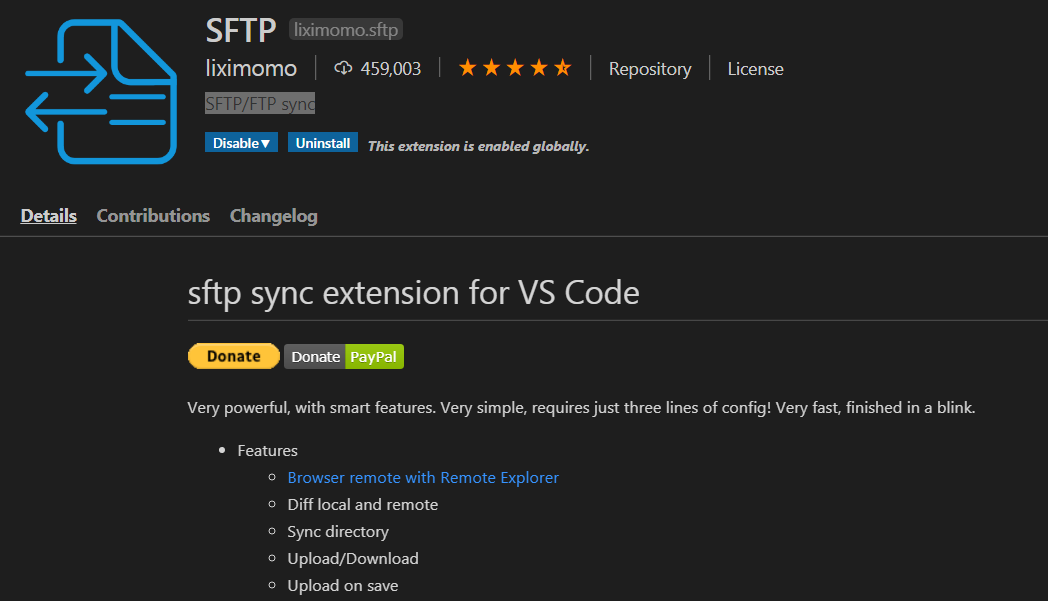The image size is (1048, 601).
Task: Click the liximomo publisher name
Action: tap(251, 68)
